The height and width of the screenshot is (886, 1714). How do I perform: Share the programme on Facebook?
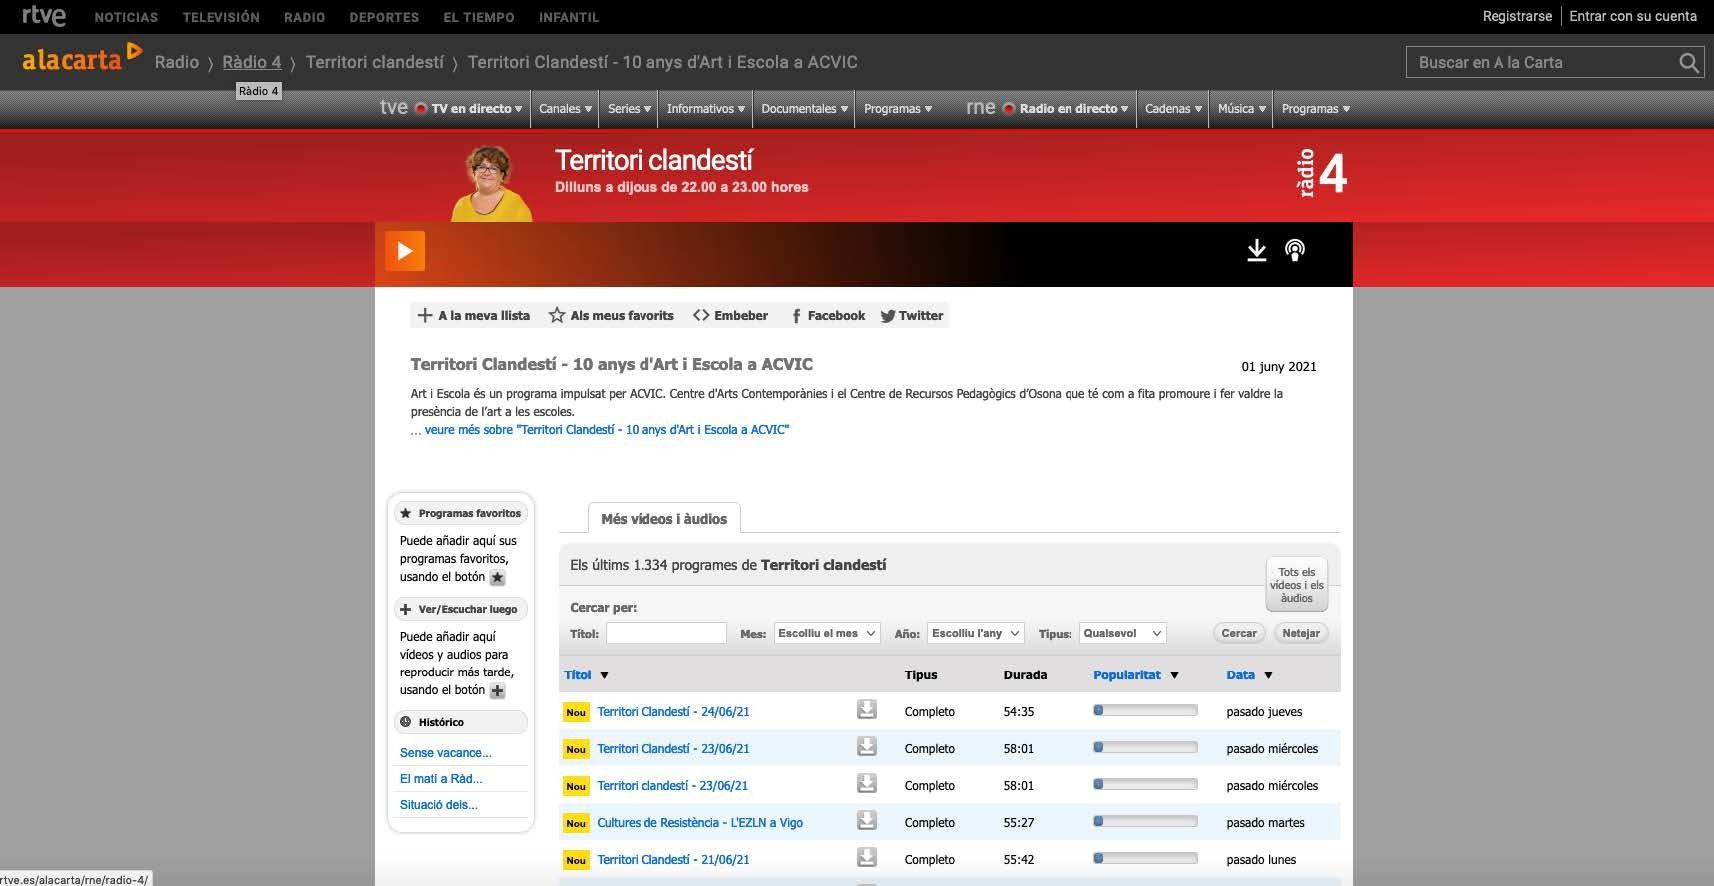828,315
